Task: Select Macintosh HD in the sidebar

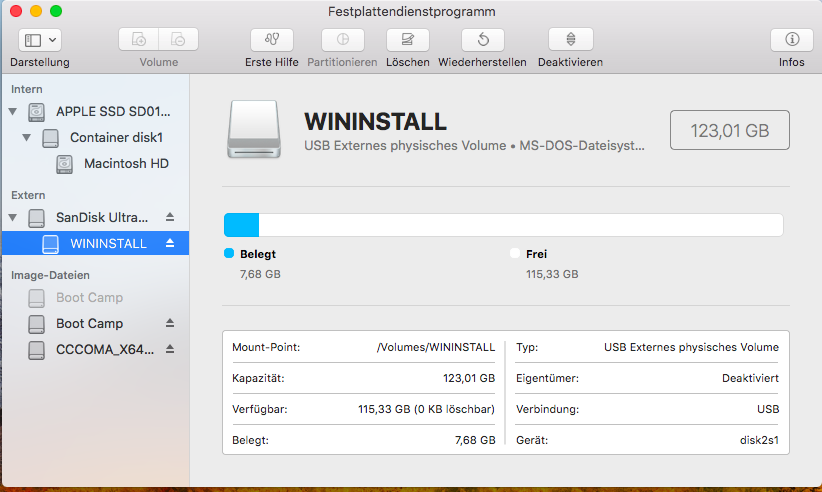Action: 125,163
